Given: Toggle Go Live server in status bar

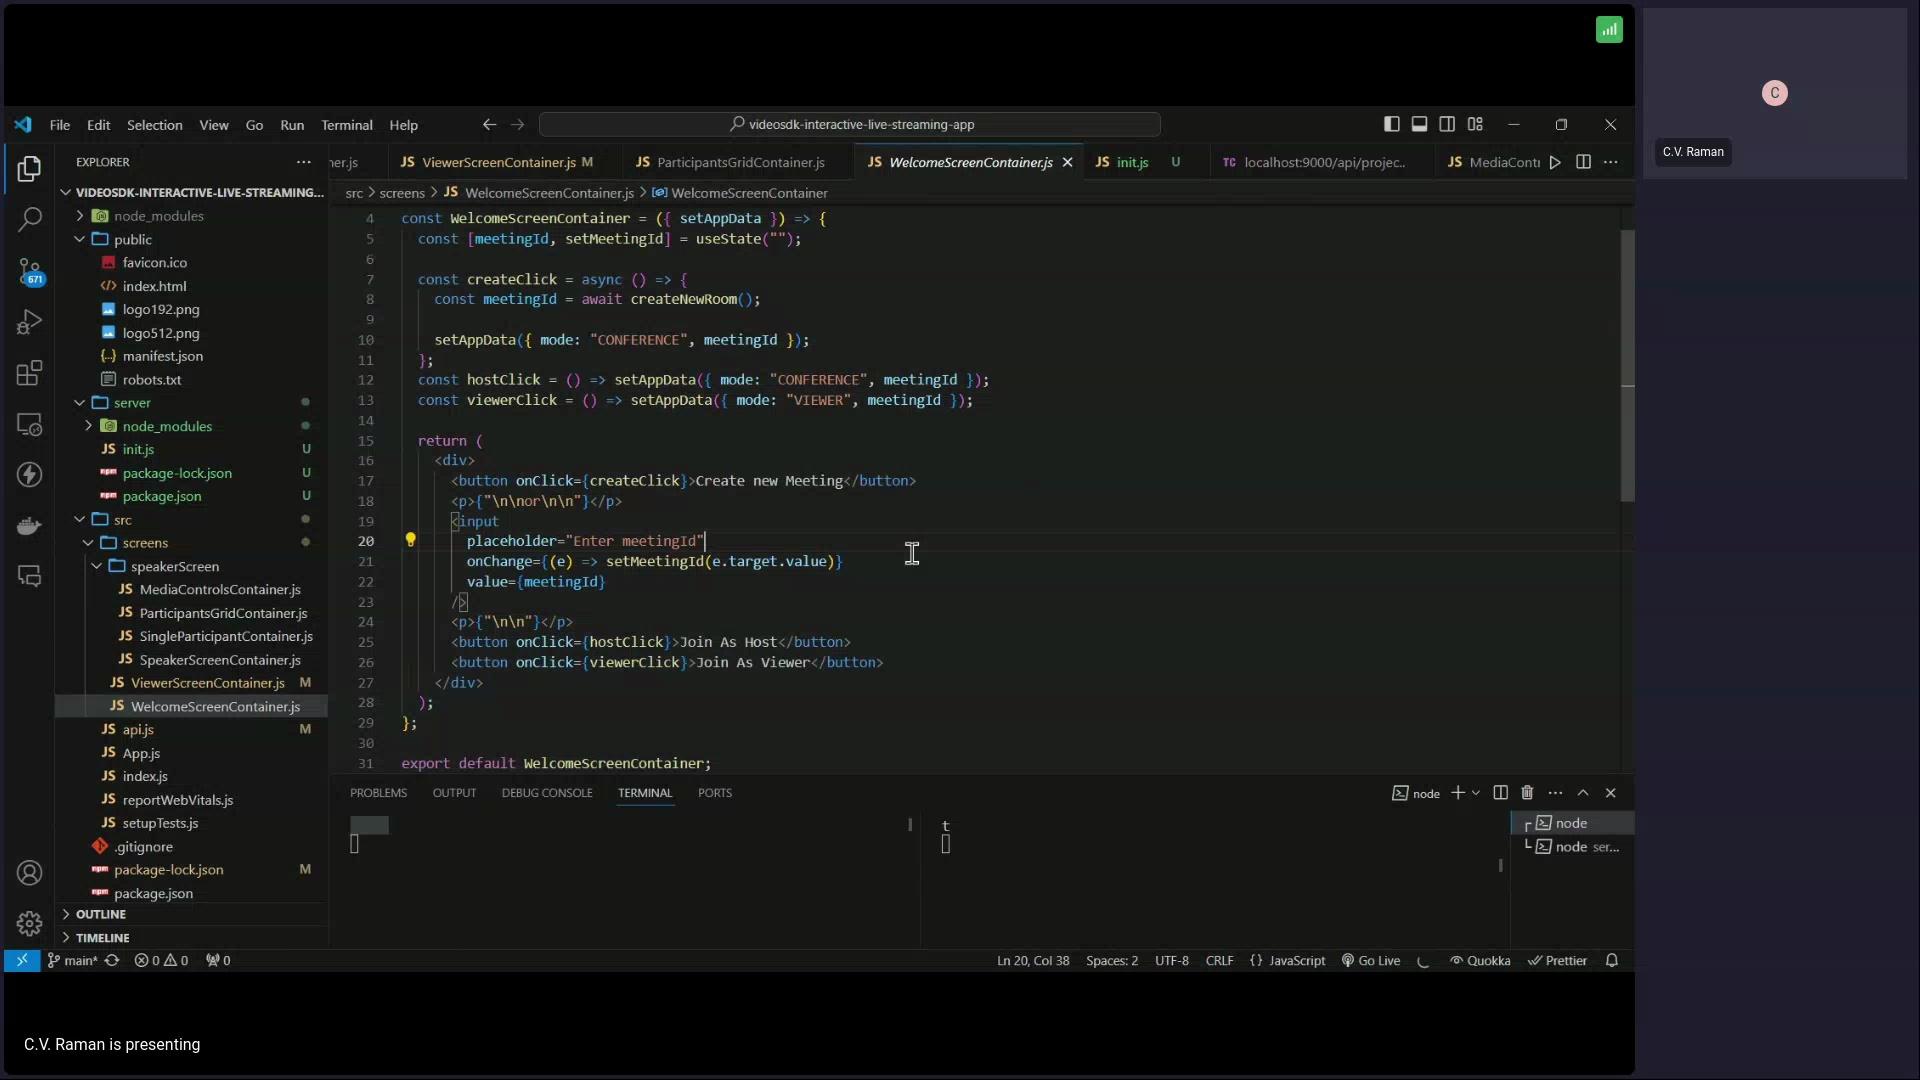Looking at the screenshot, I should pos(1370,960).
